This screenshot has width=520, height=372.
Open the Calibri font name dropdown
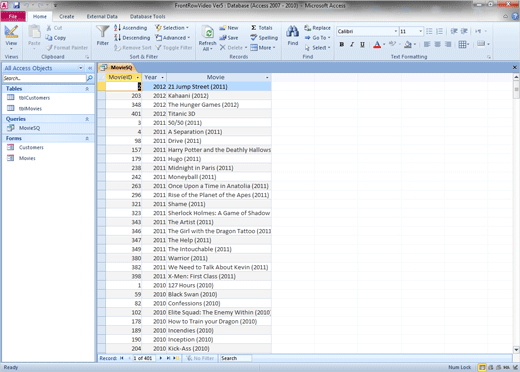point(396,31)
